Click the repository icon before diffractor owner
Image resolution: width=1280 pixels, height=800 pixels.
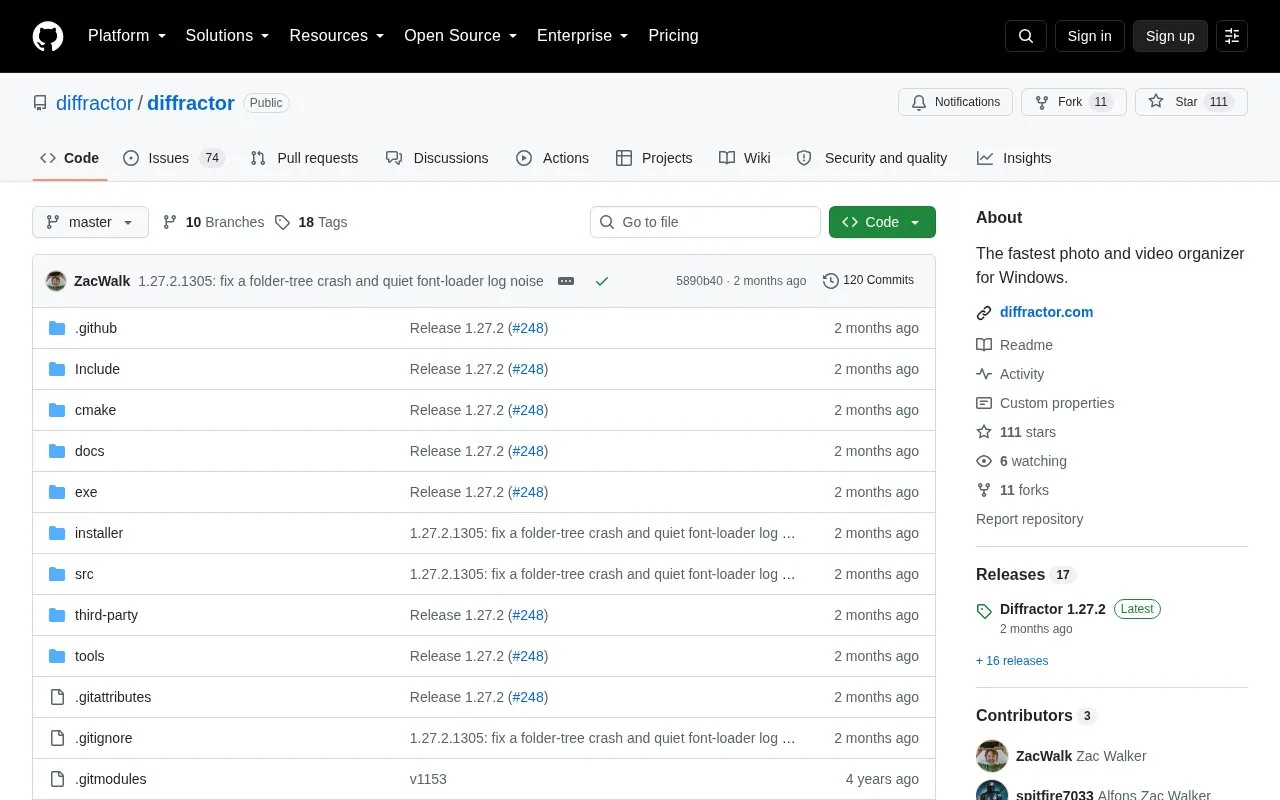pyautogui.click(x=40, y=103)
